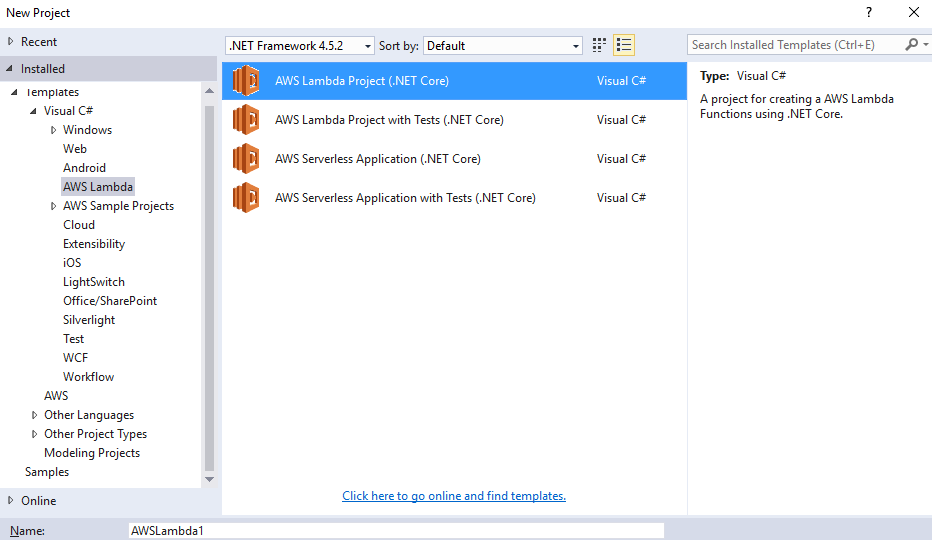Collapse the Installed section

point(10,69)
